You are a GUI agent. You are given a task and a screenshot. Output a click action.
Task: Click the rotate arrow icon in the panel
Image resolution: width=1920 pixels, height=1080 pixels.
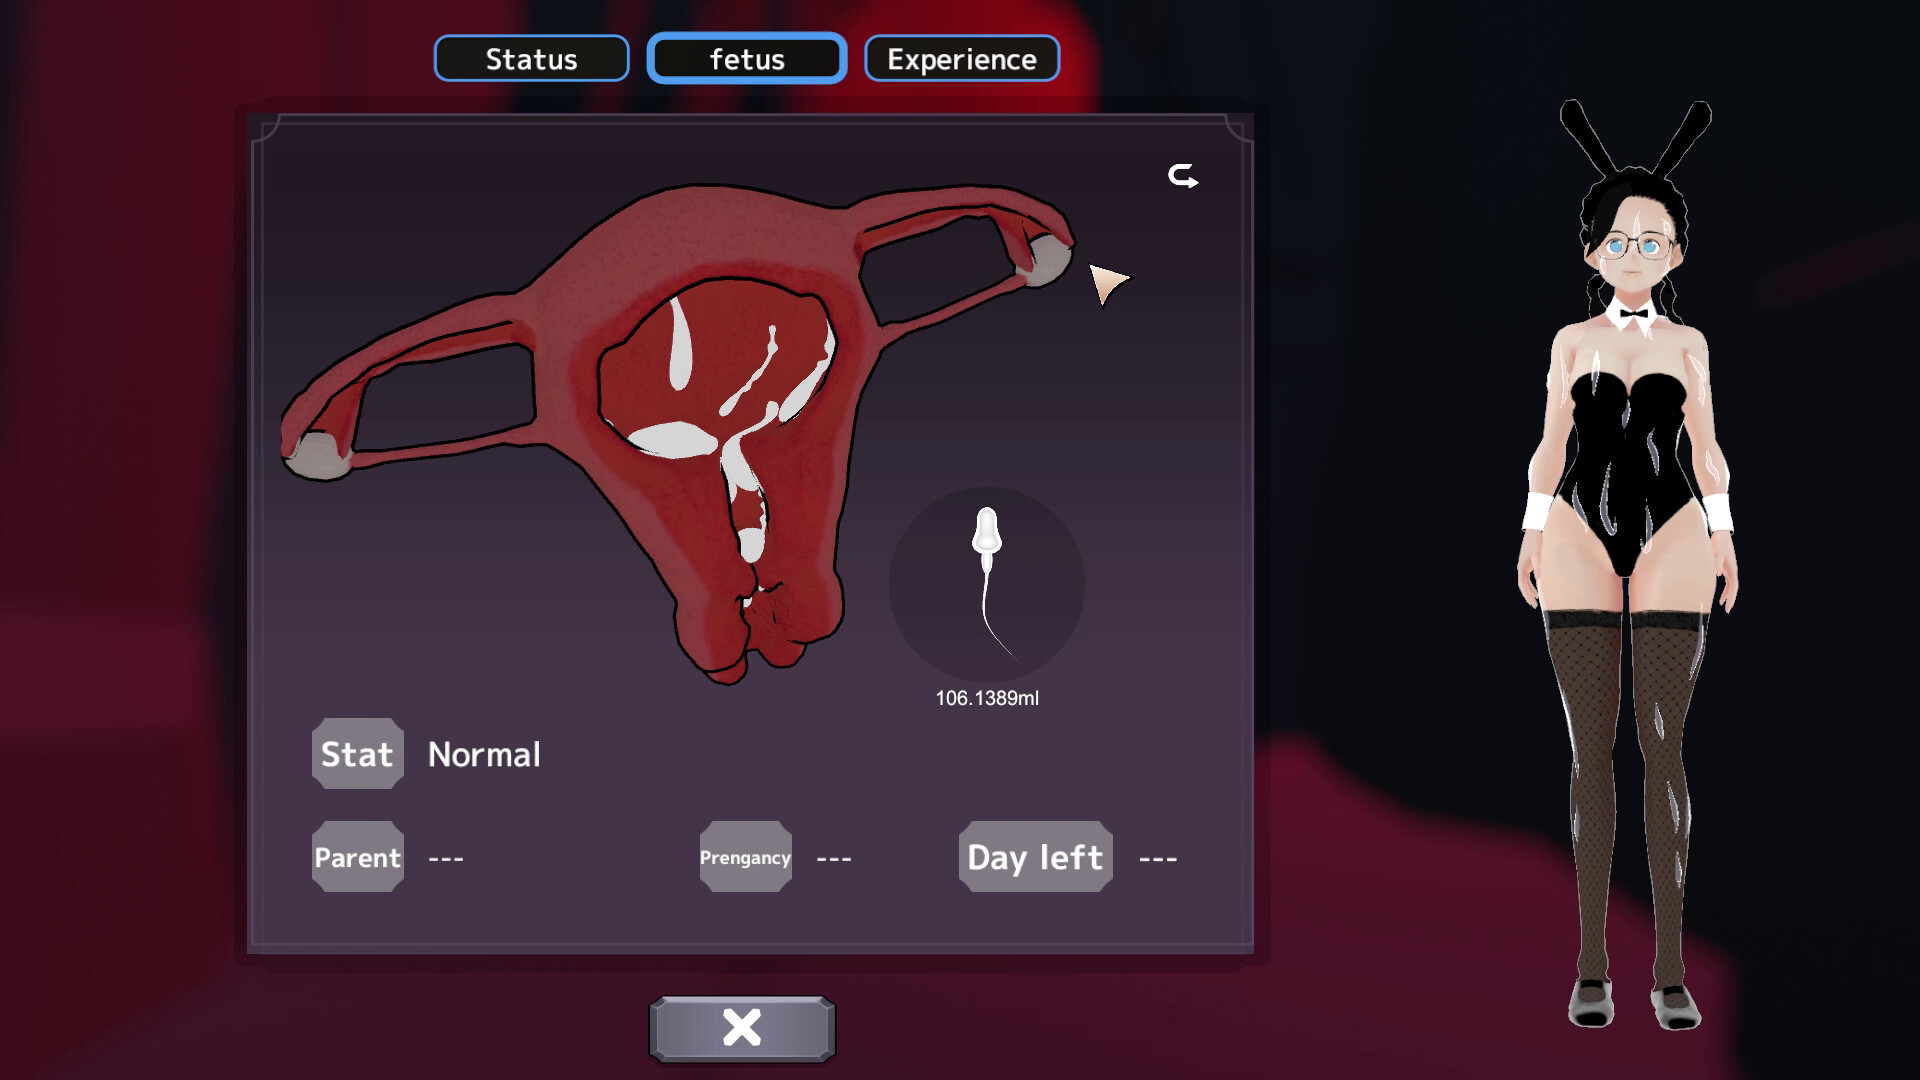(1183, 176)
